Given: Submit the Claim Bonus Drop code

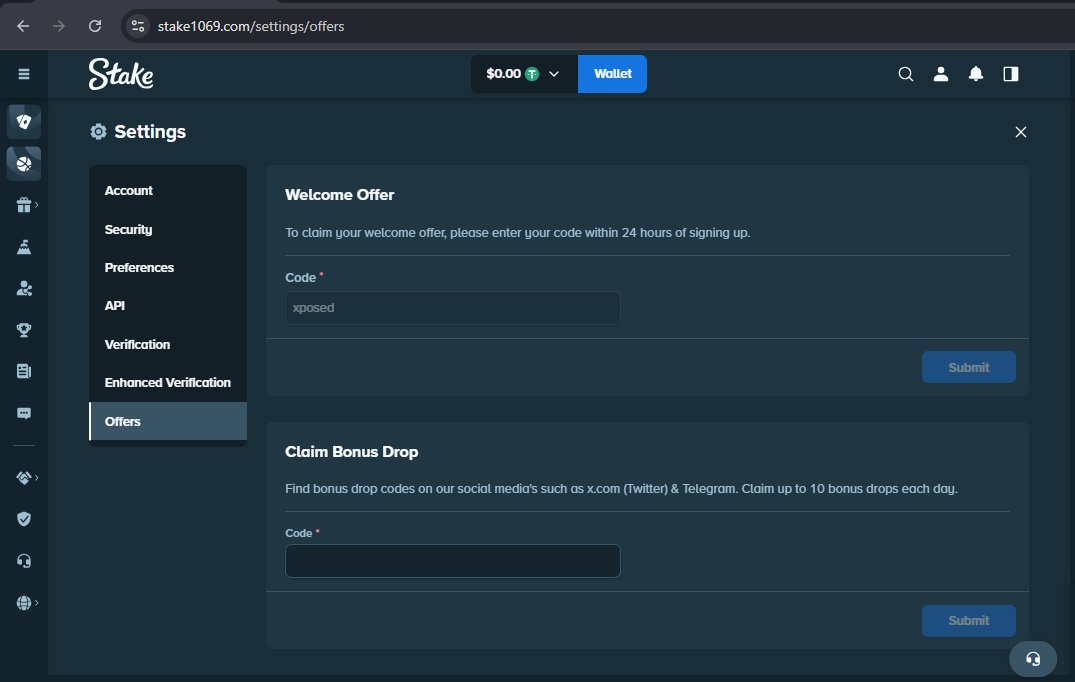Looking at the screenshot, I should [969, 620].
